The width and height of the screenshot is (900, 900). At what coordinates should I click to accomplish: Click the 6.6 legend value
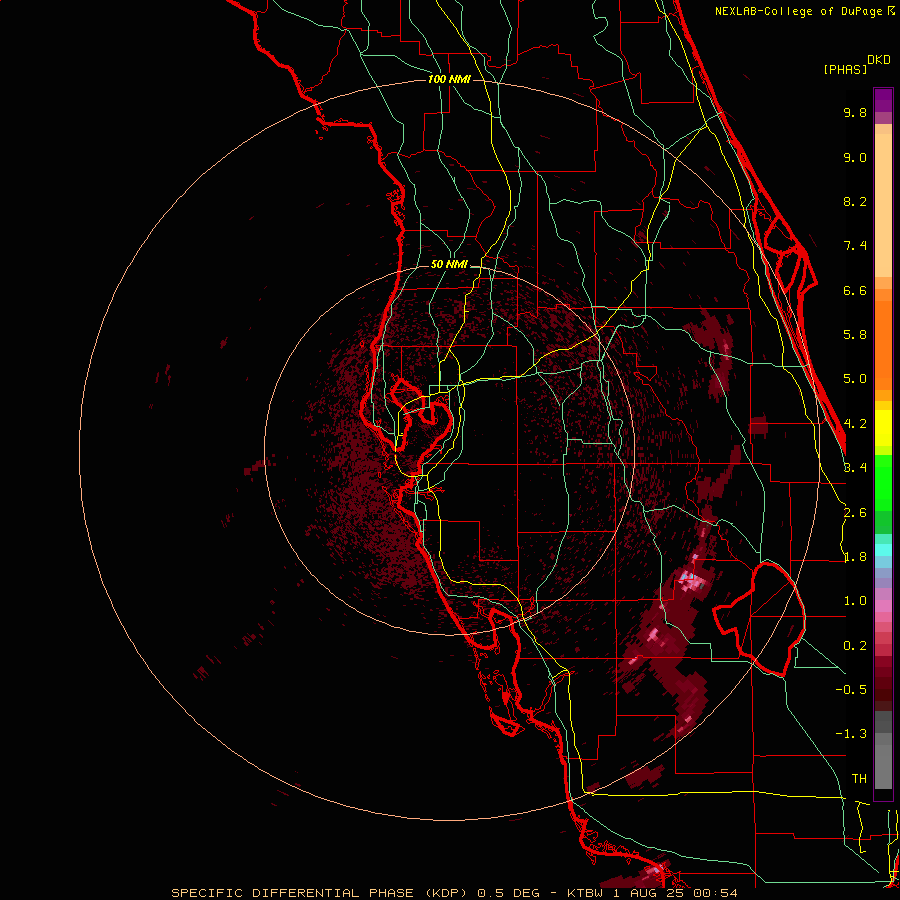[x=855, y=290]
